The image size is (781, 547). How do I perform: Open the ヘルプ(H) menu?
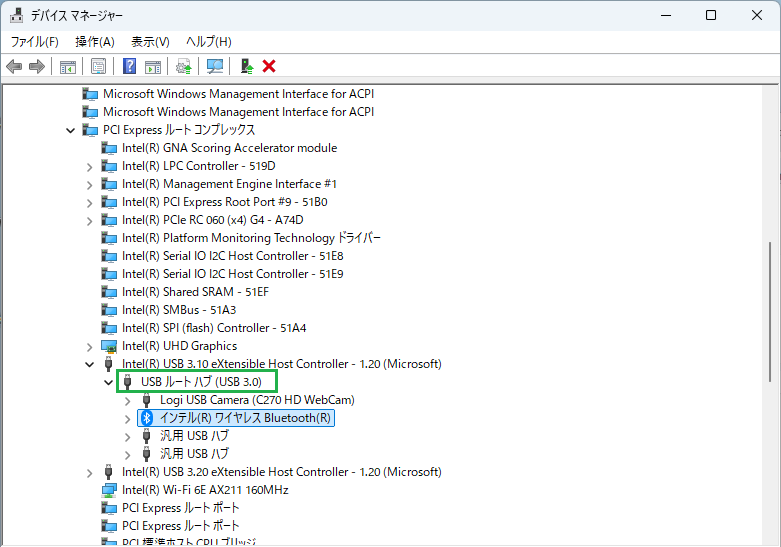[x=209, y=42]
